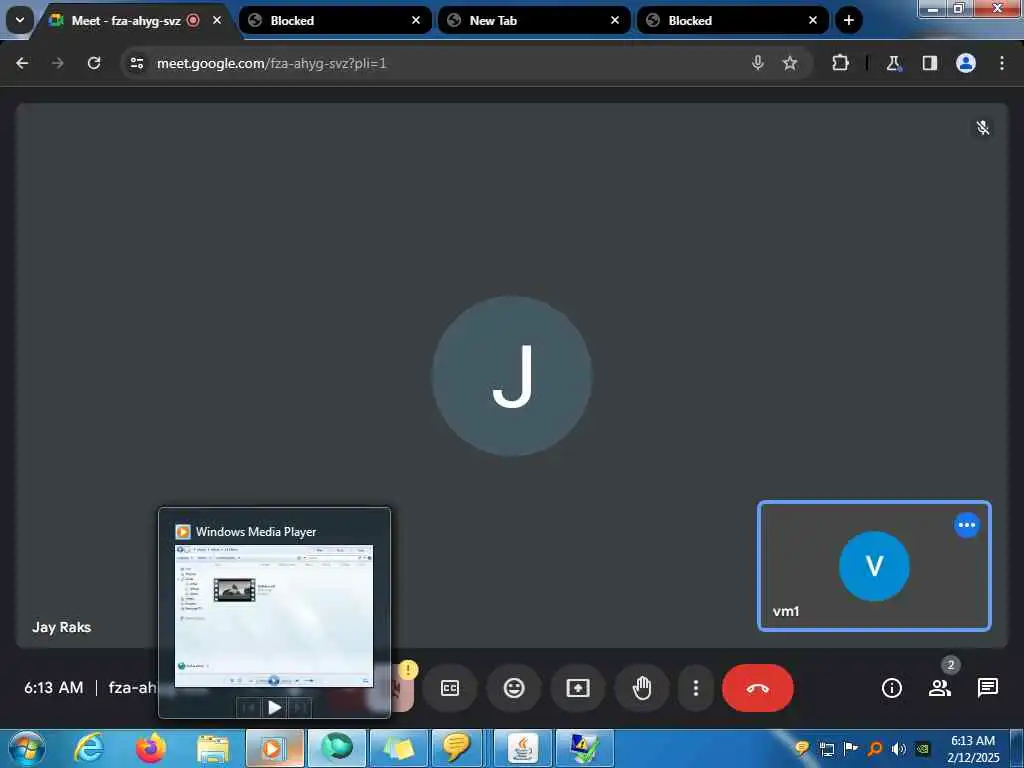
Task: Close the first Blocked tab
Action: coord(416,20)
